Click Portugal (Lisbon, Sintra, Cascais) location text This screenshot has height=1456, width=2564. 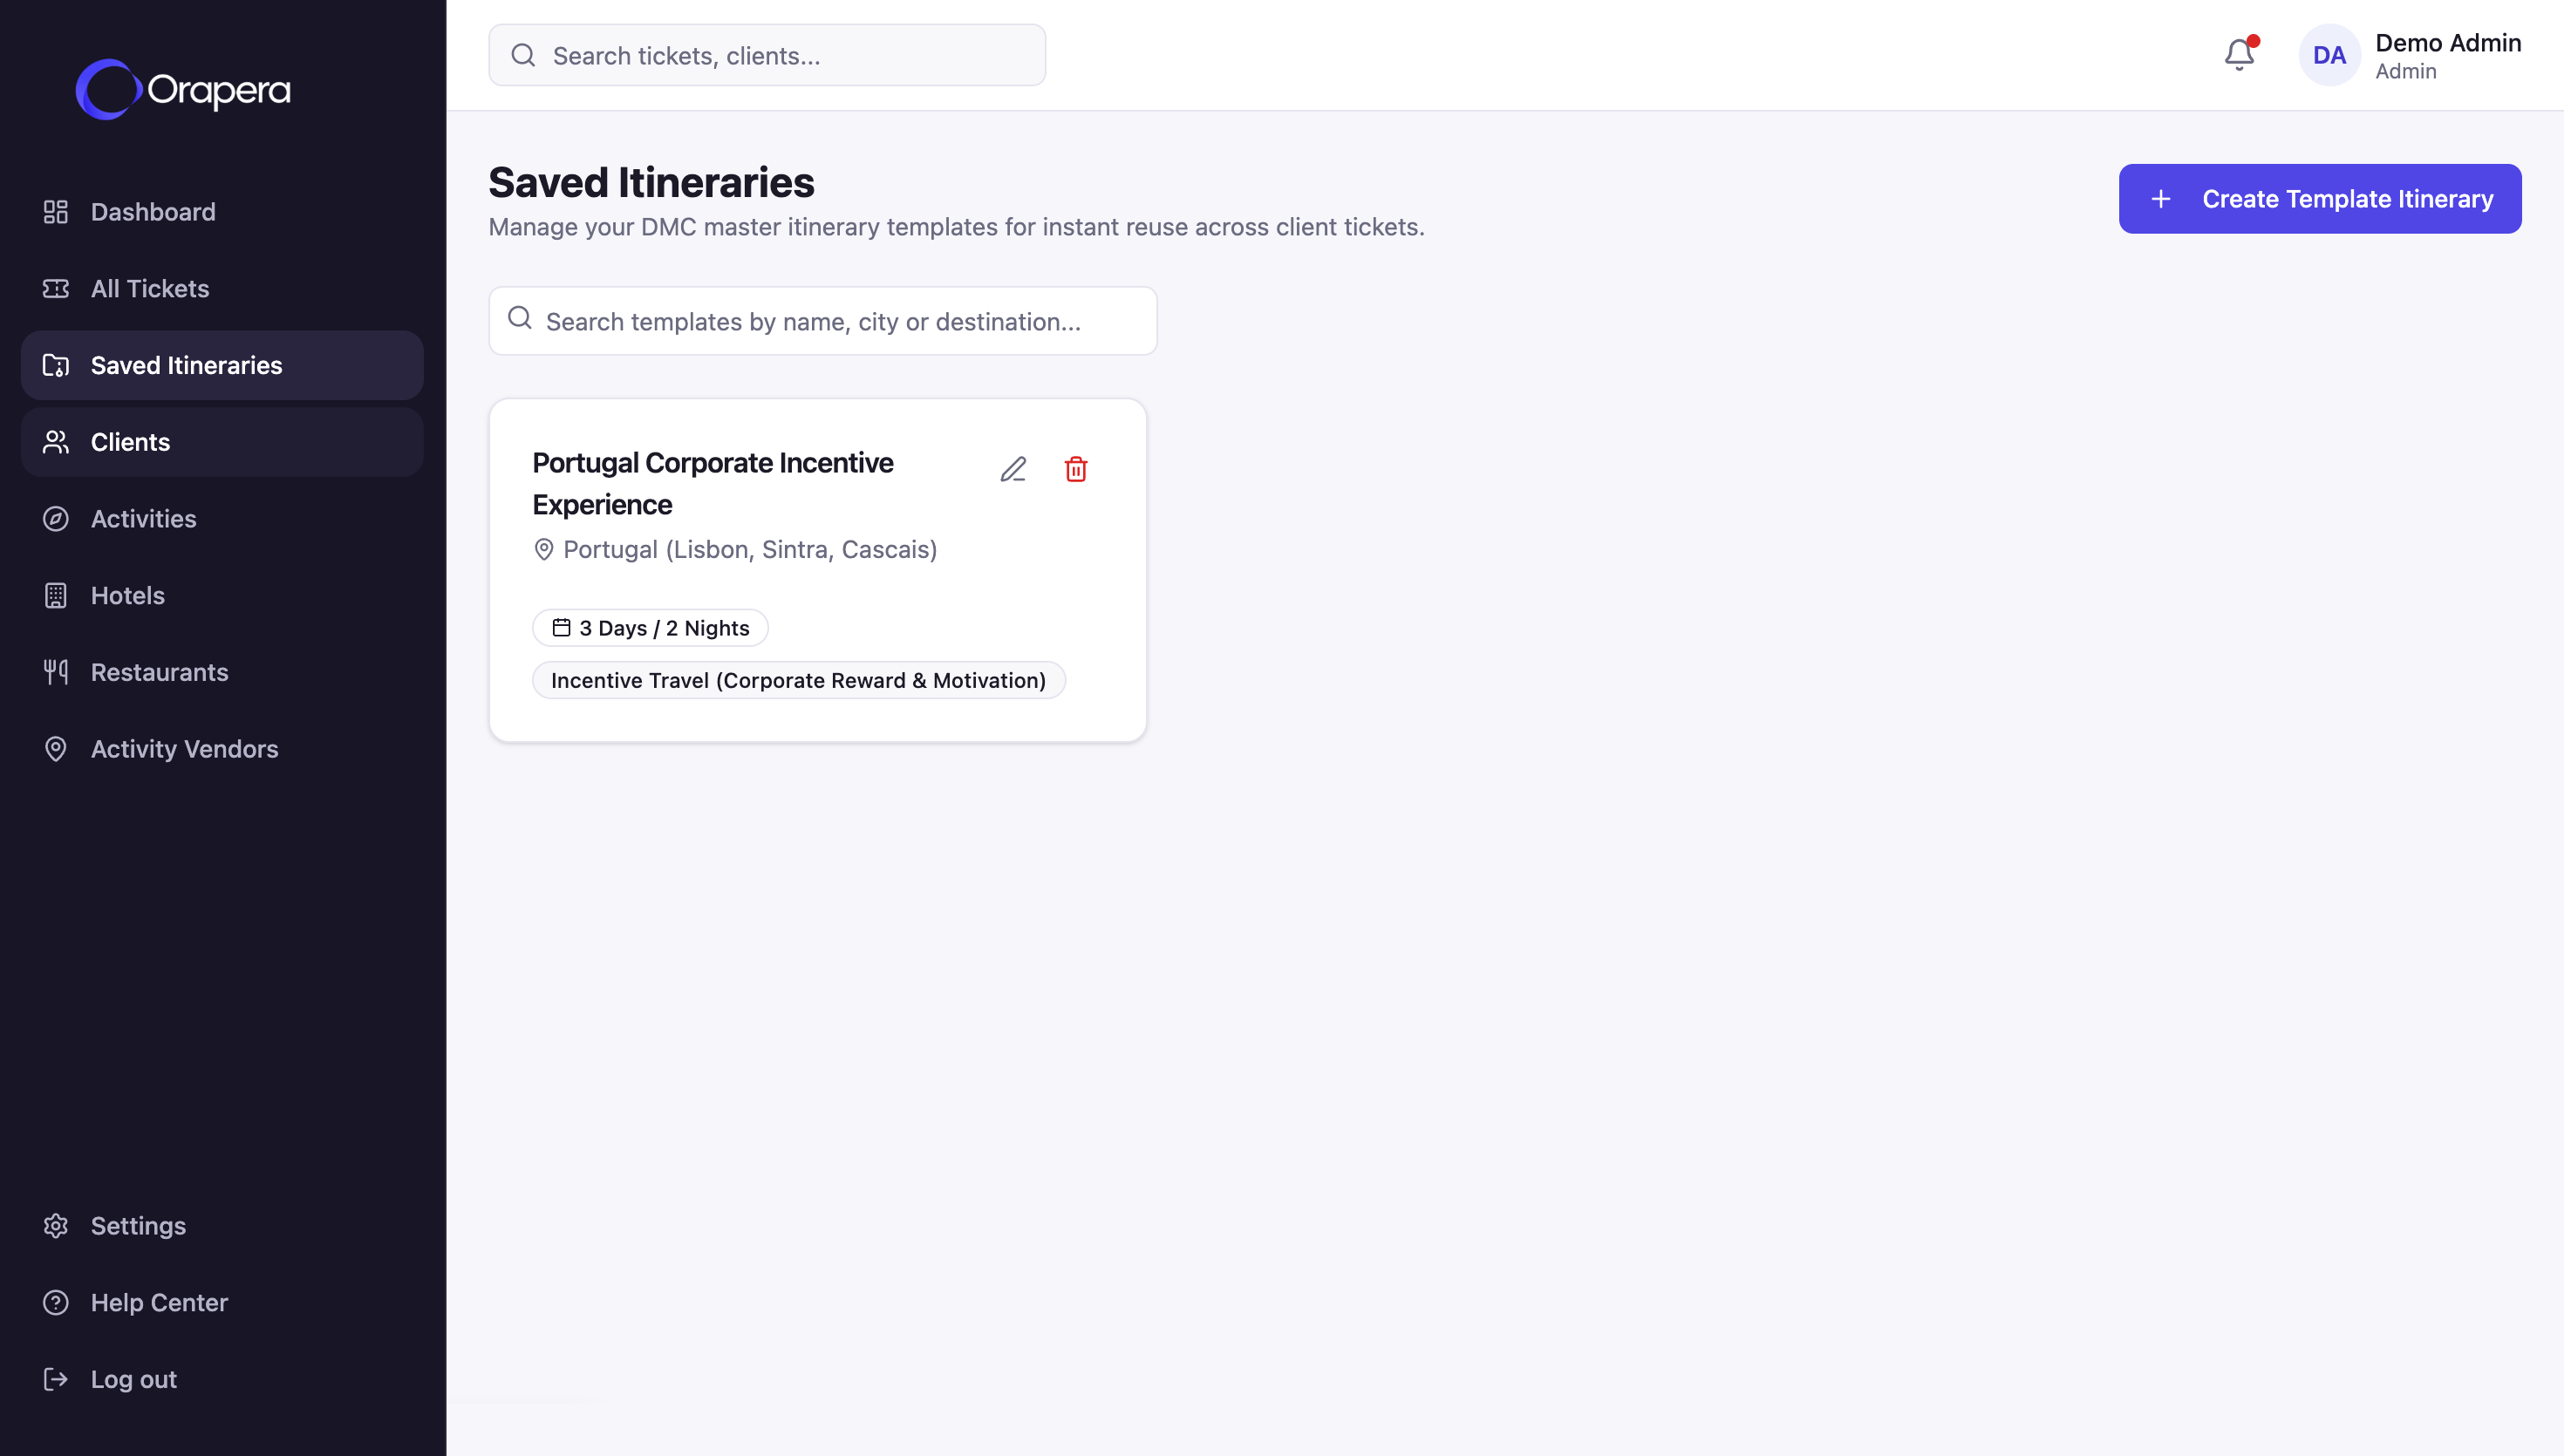[x=750, y=549]
